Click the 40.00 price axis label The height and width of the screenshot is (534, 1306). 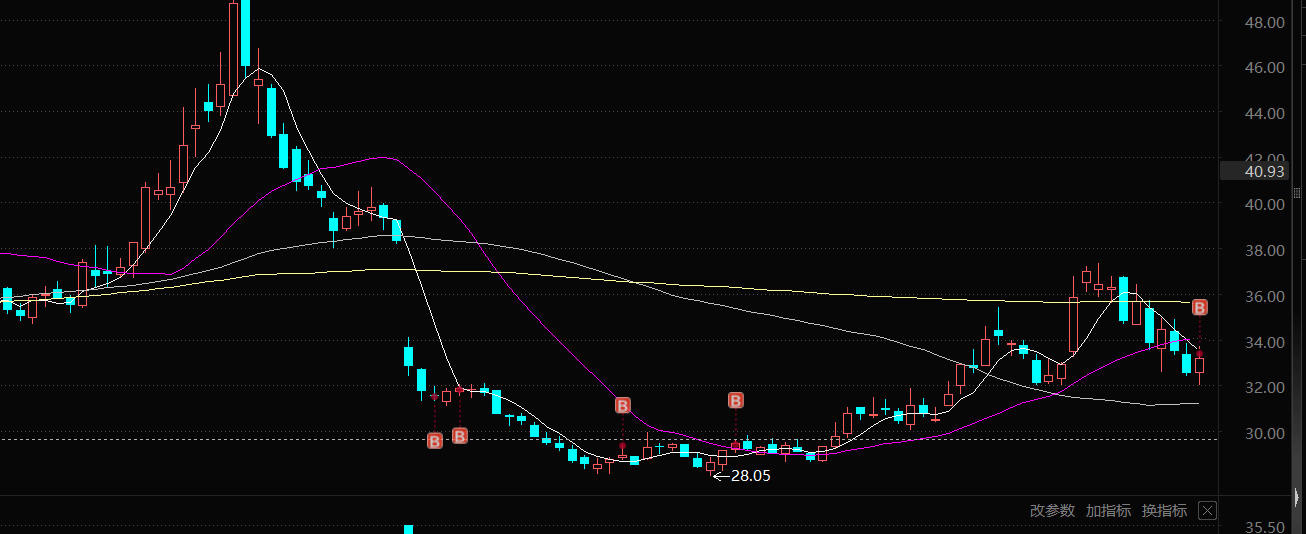1265,204
